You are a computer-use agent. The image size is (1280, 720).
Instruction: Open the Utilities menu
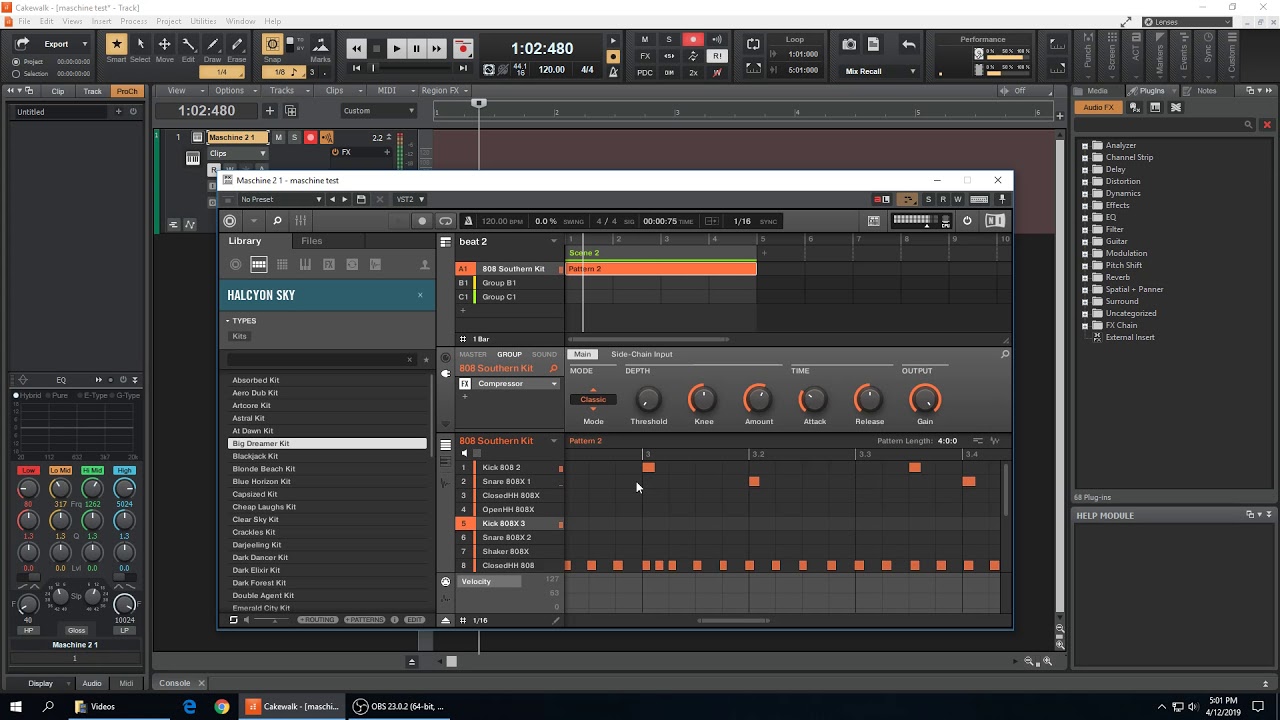203,21
